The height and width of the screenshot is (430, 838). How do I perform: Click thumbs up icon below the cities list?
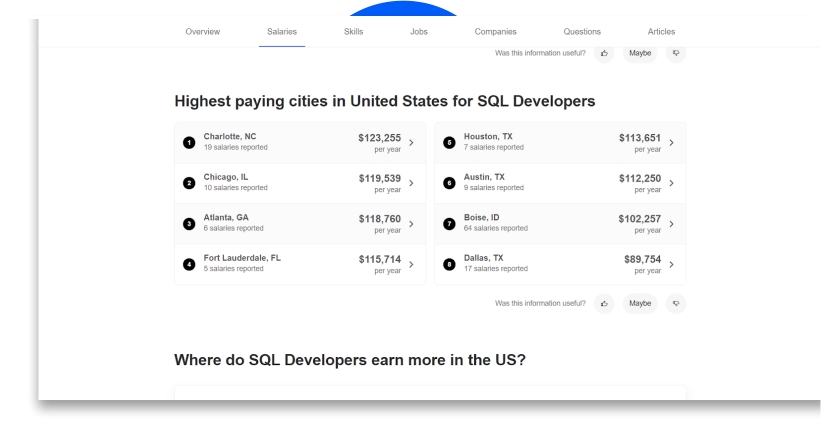point(603,301)
